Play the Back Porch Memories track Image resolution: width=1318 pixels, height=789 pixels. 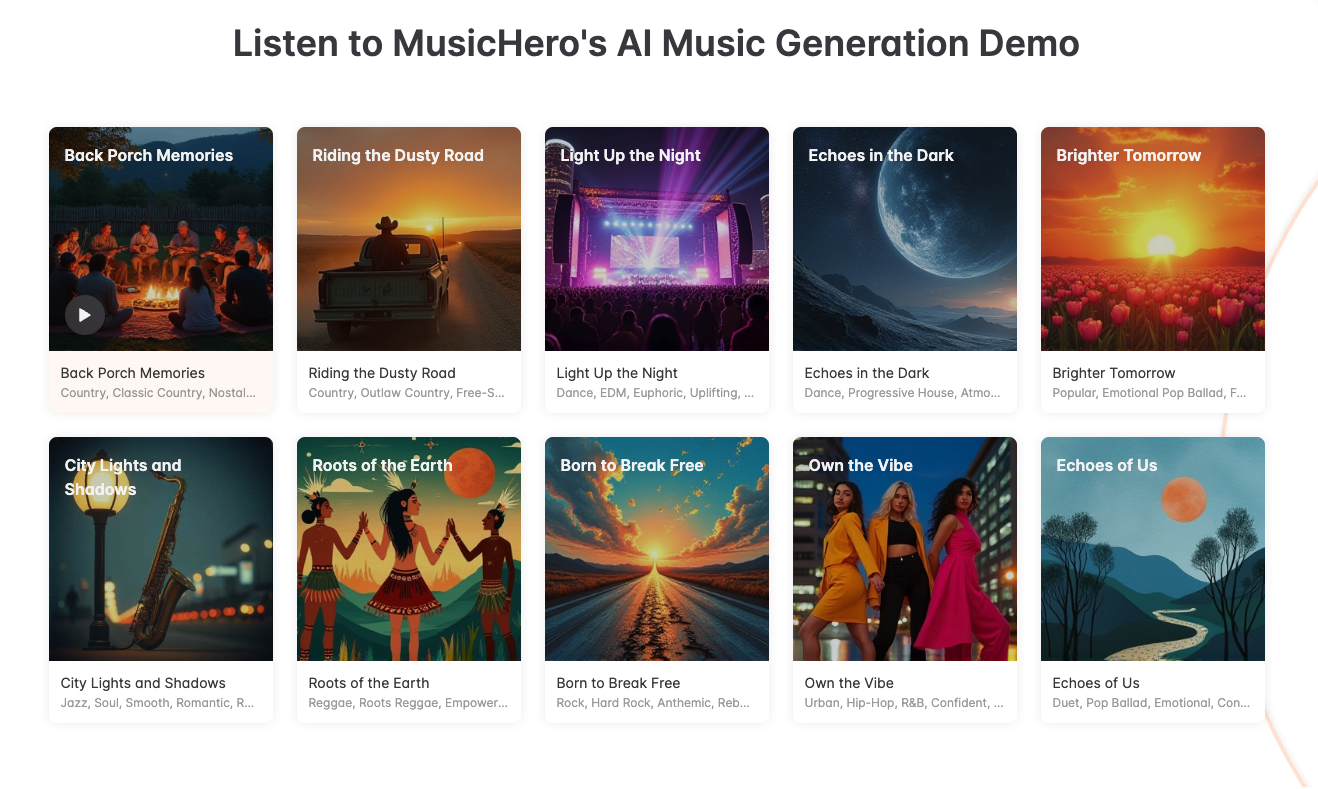click(85, 315)
